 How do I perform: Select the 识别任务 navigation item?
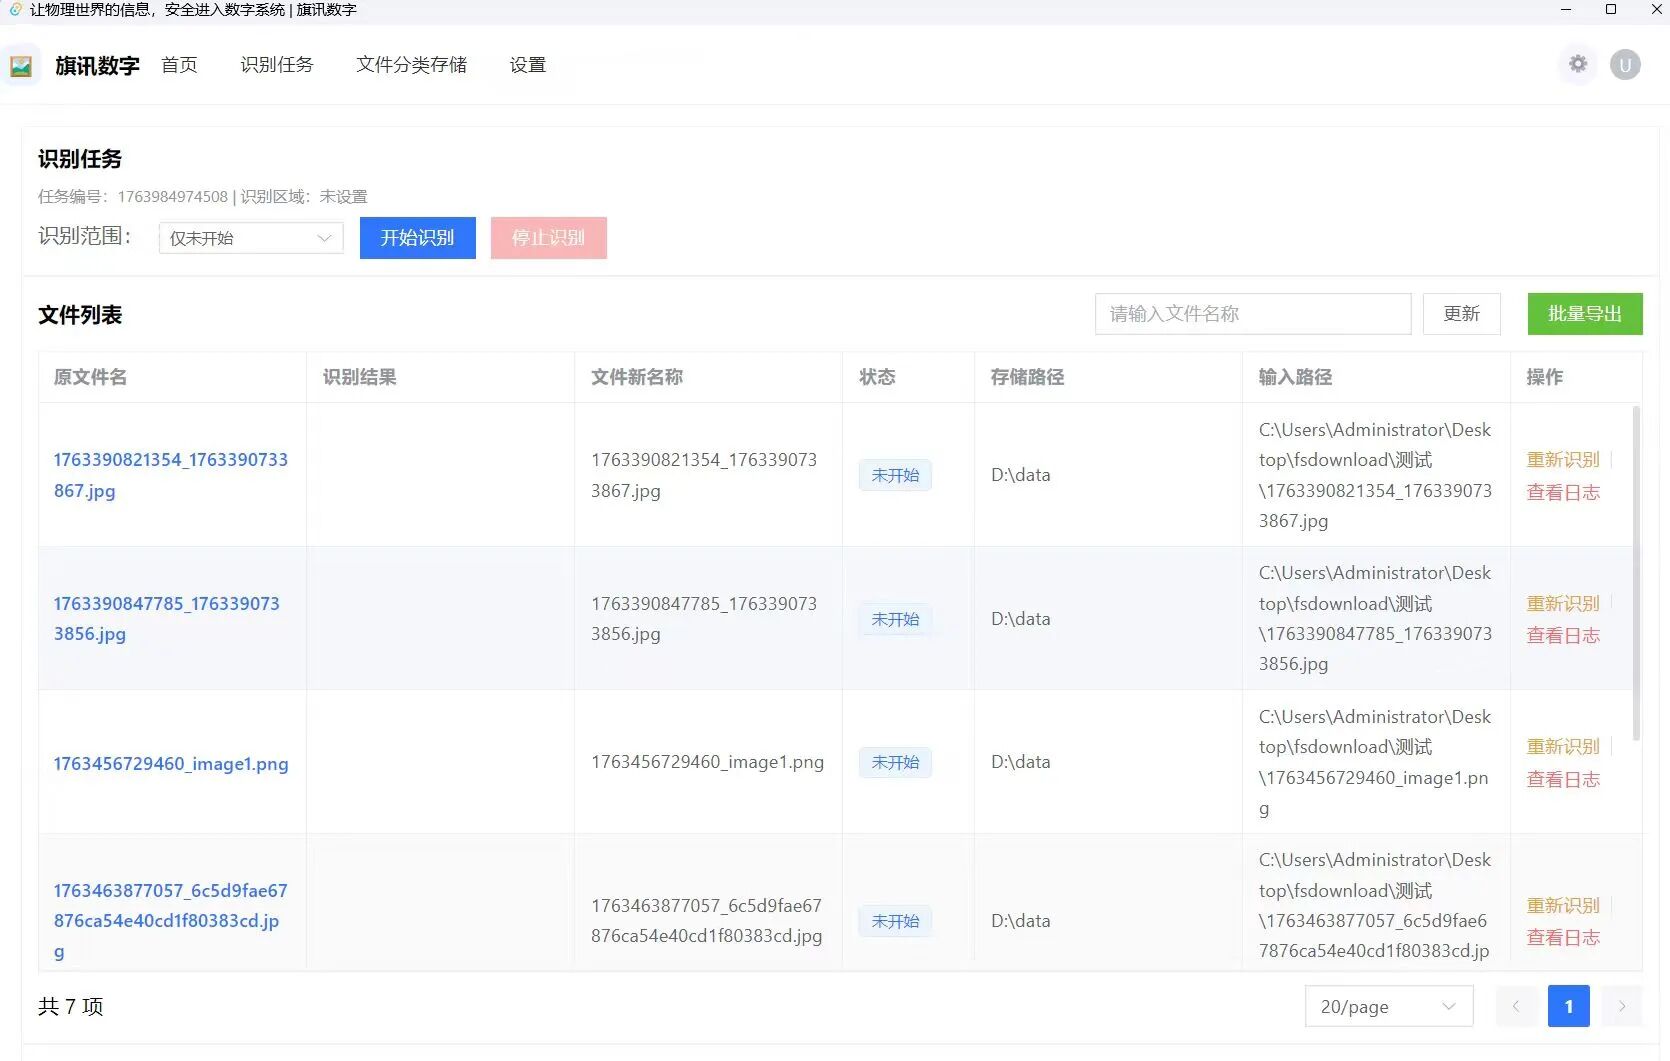277,65
